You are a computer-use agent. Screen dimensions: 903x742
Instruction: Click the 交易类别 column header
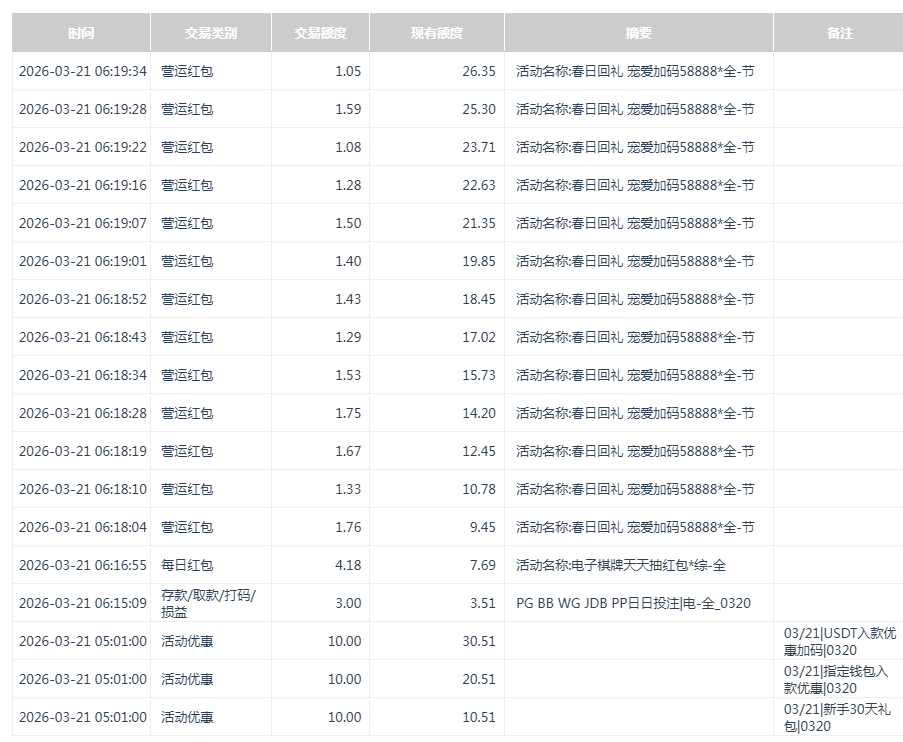pyautogui.click(x=210, y=32)
